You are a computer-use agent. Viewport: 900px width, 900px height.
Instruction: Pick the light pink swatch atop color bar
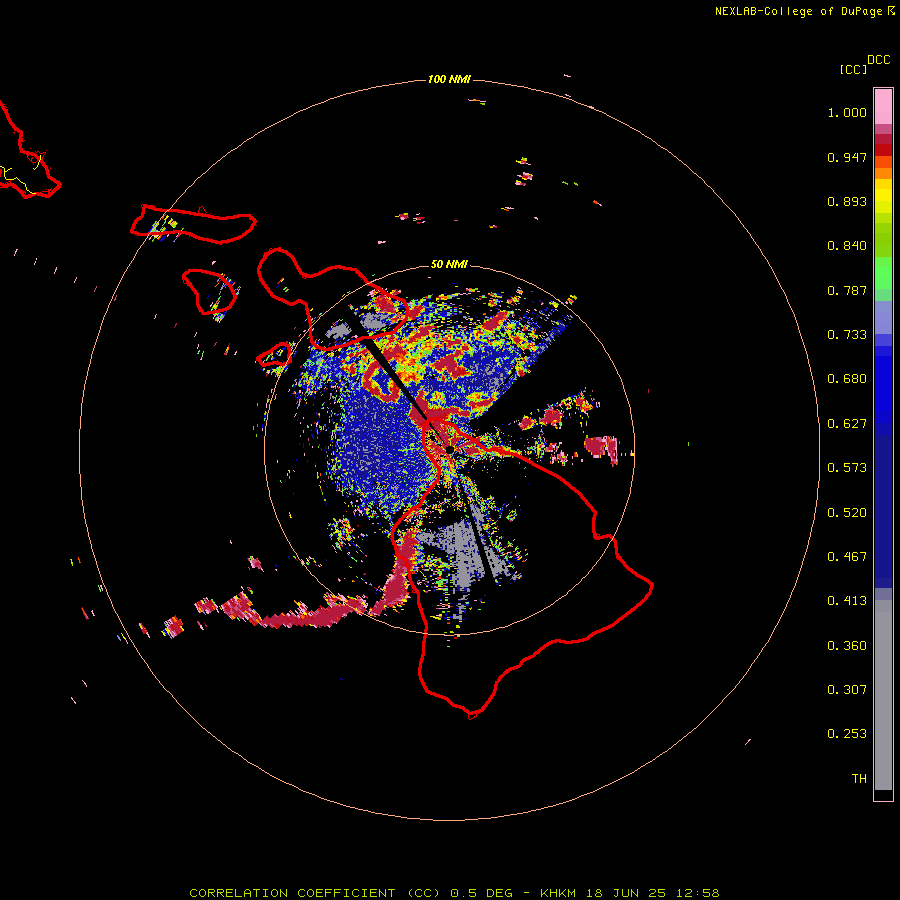(x=883, y=107)
